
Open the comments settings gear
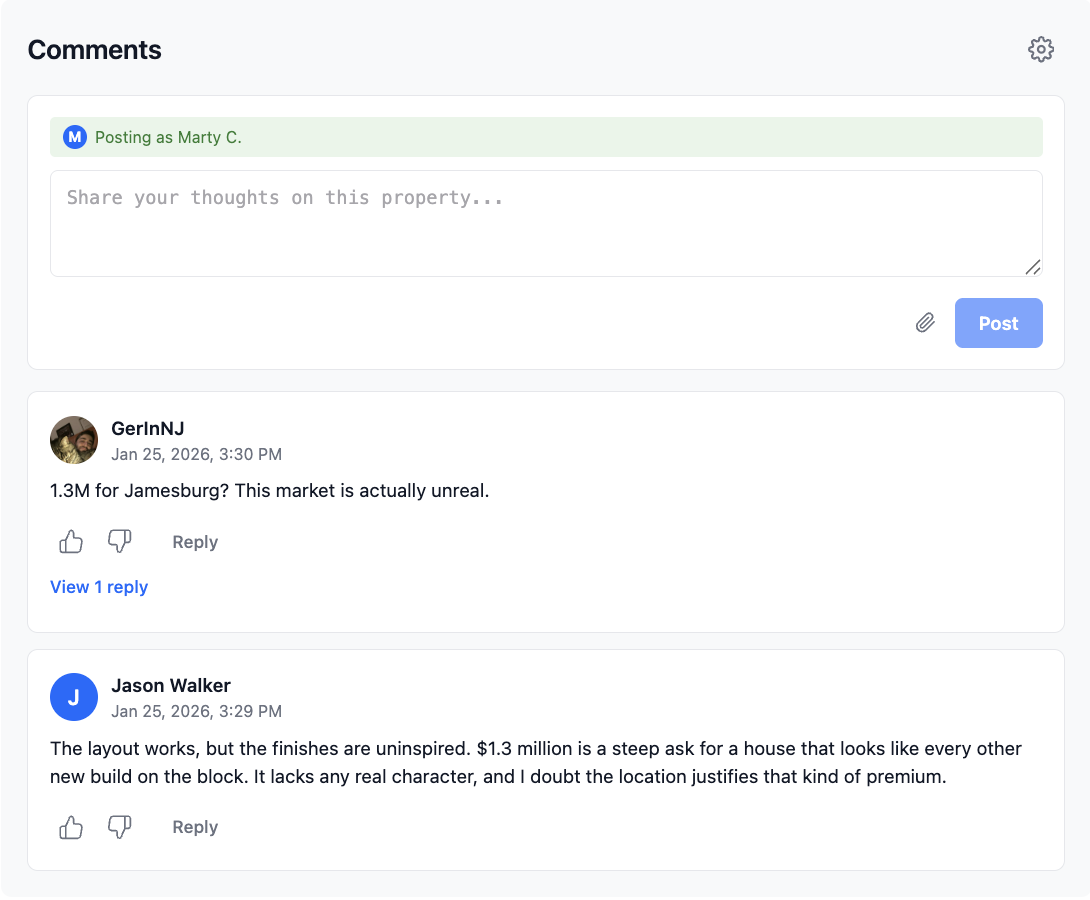coord(1040,48)
